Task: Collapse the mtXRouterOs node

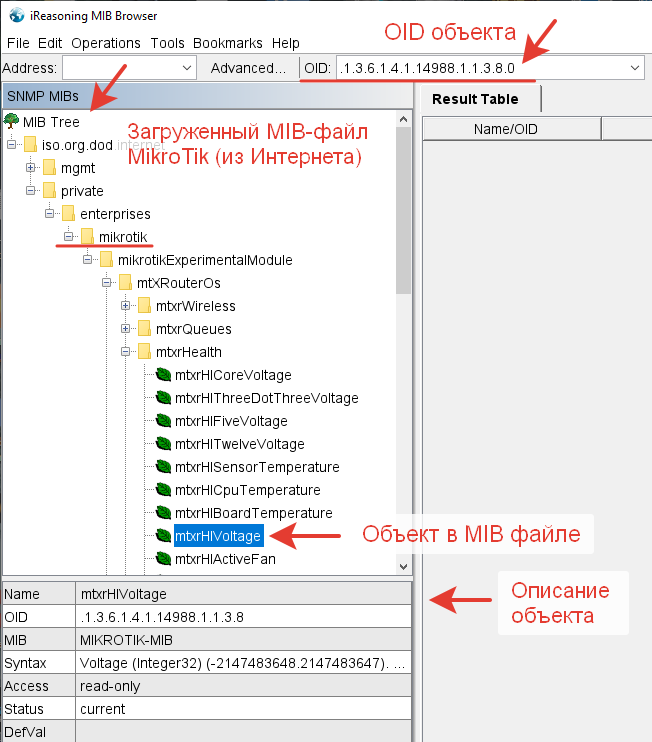Action: tap(106, 283)
